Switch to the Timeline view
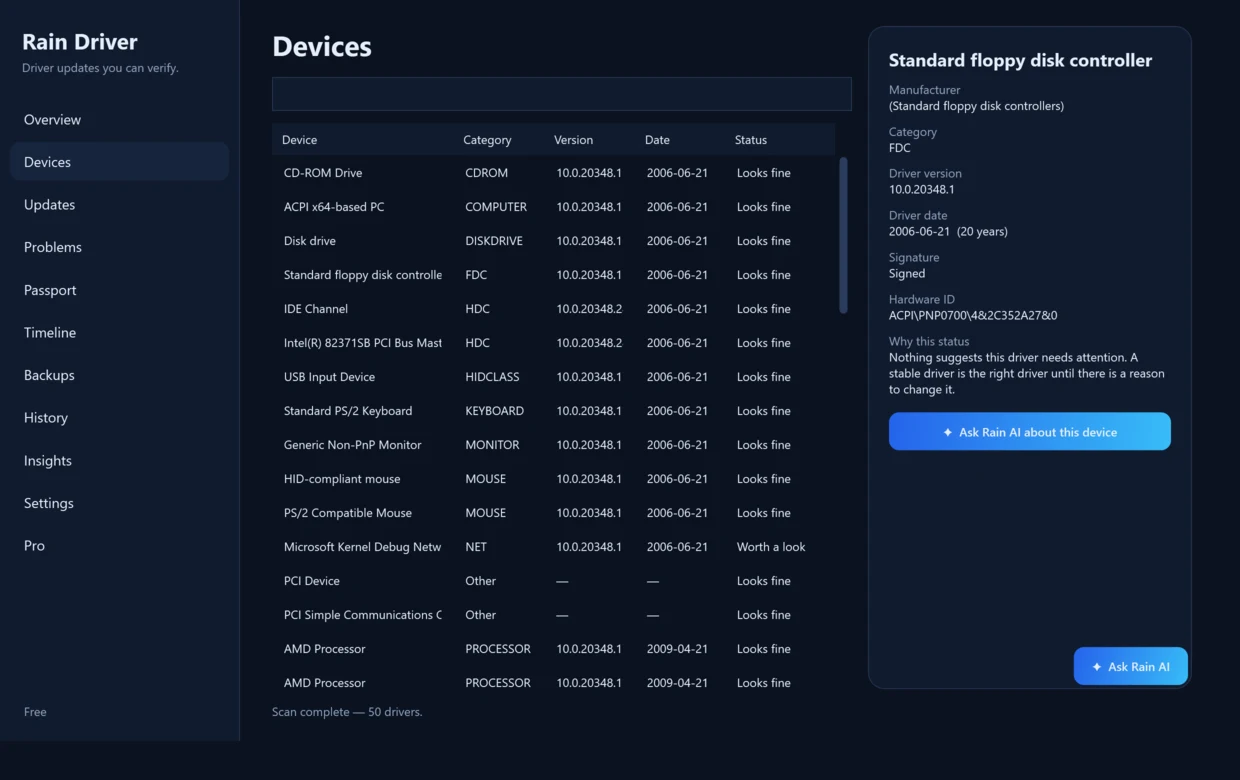The image size is (1240, 780). 119,332
